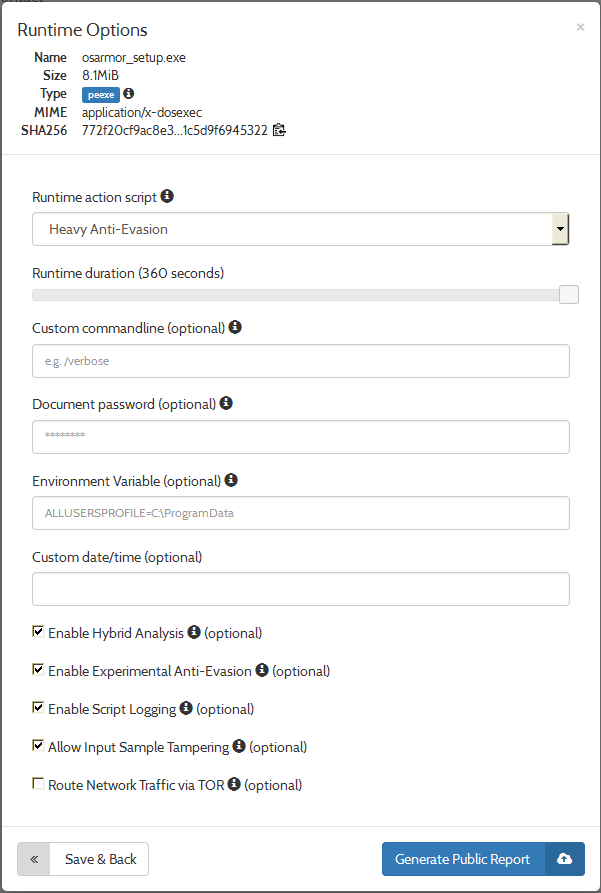
Task: Close the Runtime Options dialog
Action: coord(580,27)
